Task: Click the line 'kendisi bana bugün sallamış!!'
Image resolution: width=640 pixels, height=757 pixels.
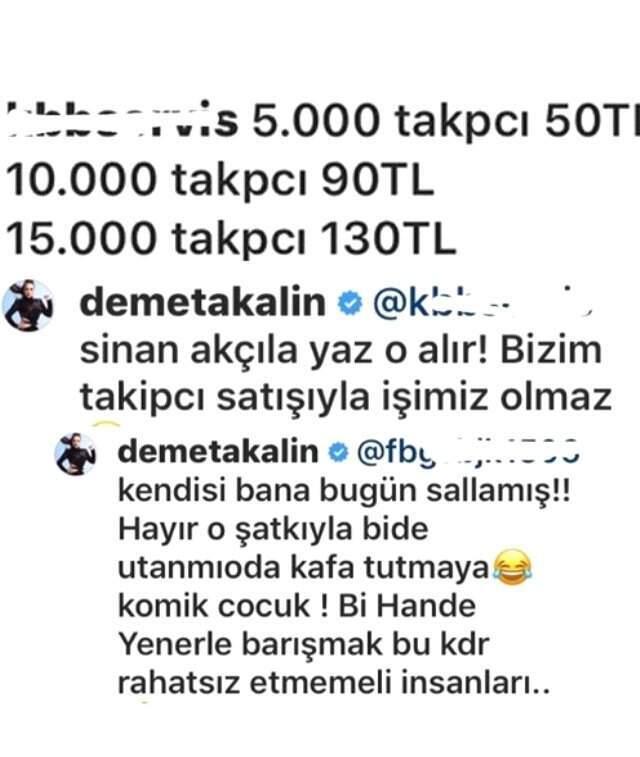Action: pyautogui.click(x=344, y=491)
